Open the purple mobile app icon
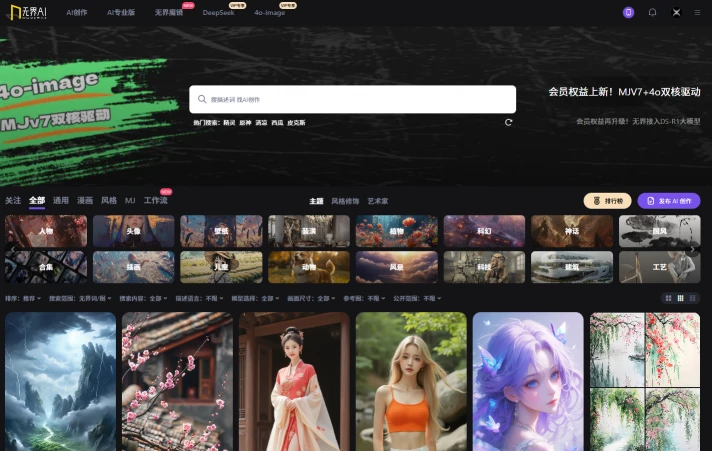 [628, 12]
